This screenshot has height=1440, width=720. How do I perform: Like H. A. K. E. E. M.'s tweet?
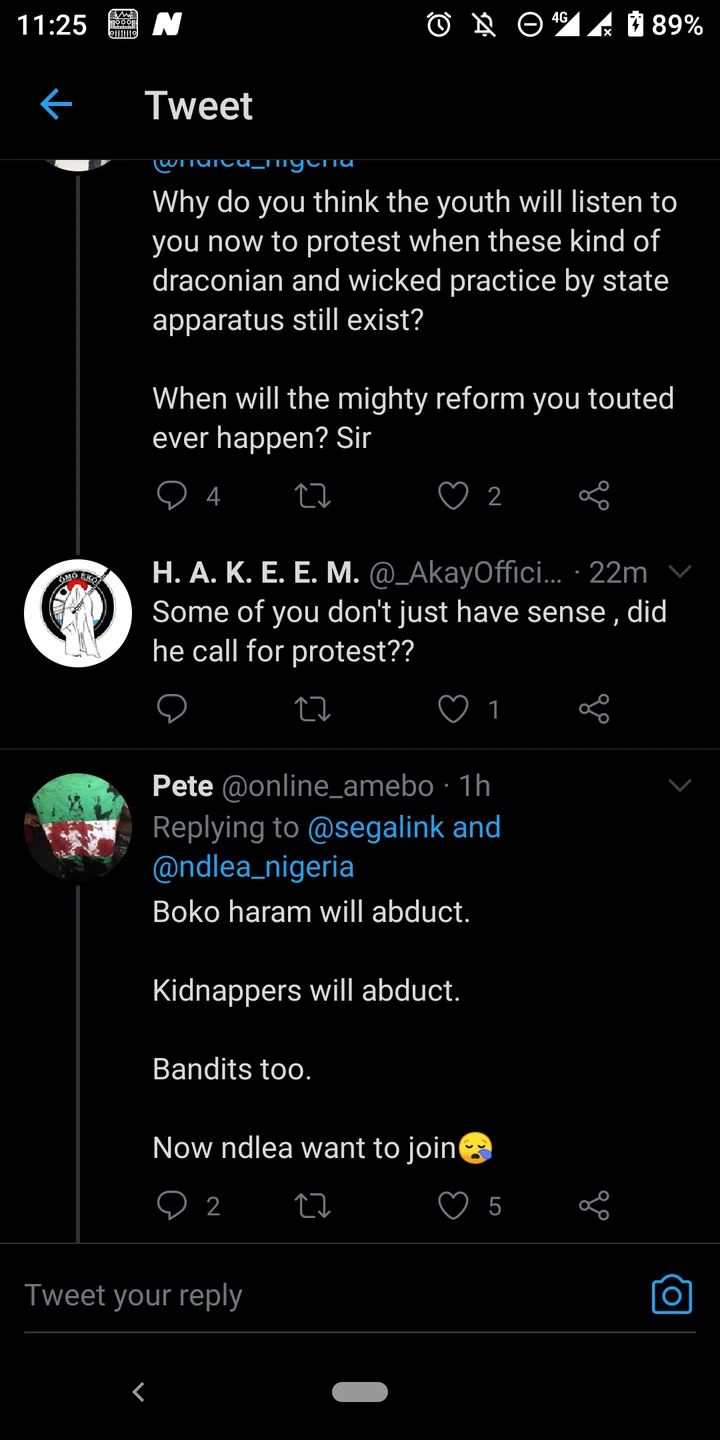pos(454,709)
